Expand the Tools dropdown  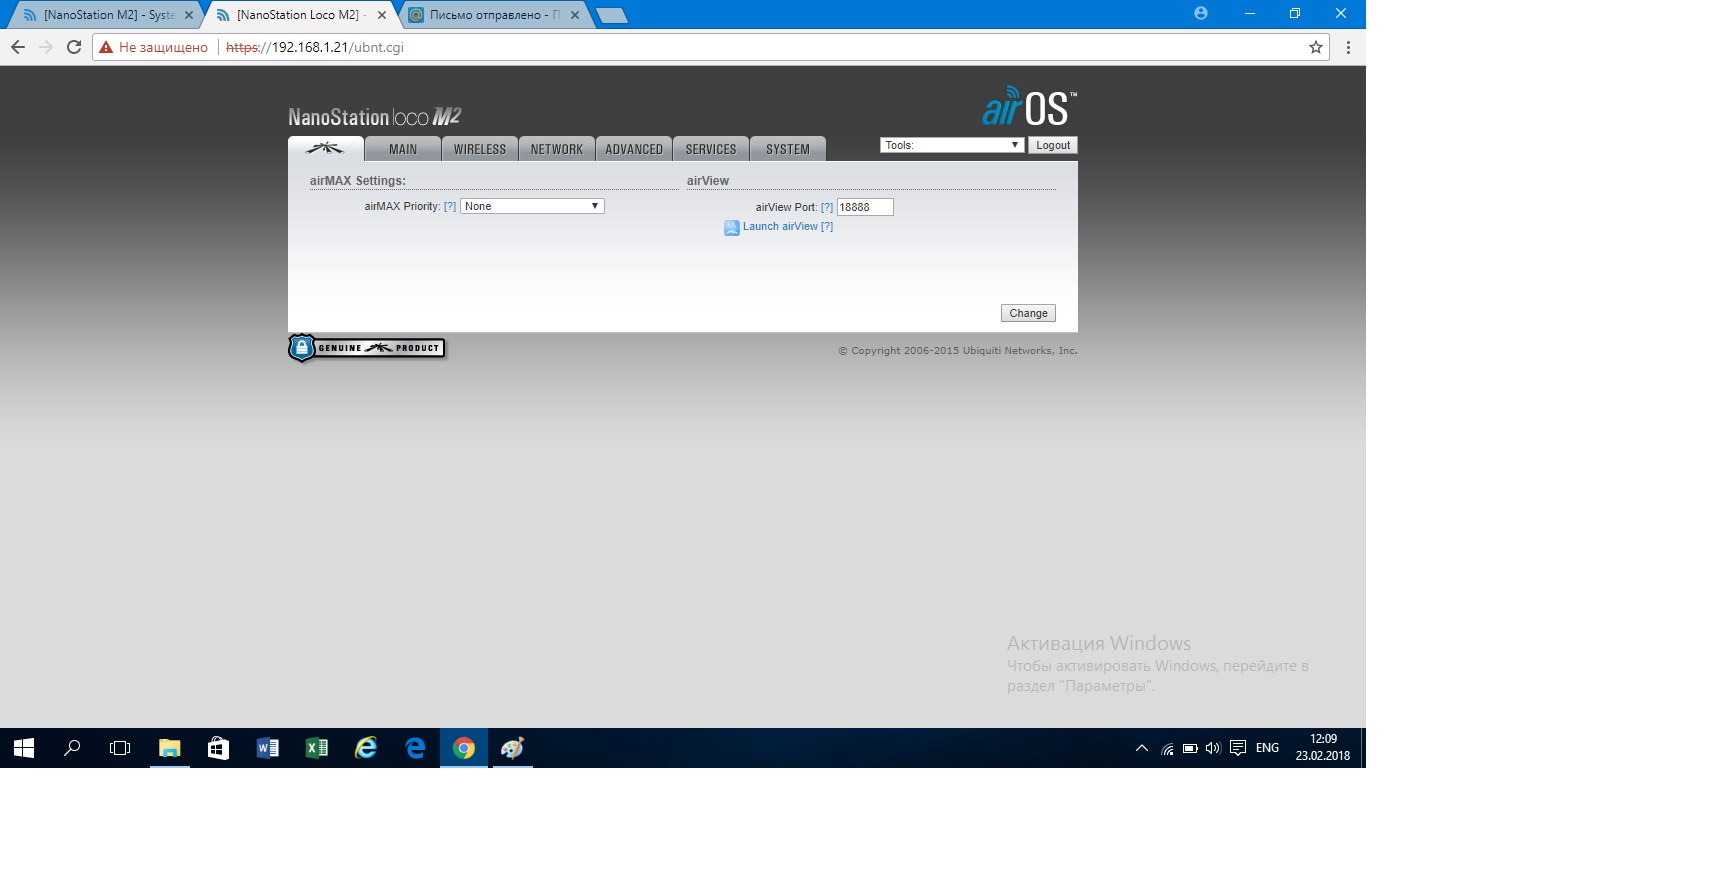952,145
